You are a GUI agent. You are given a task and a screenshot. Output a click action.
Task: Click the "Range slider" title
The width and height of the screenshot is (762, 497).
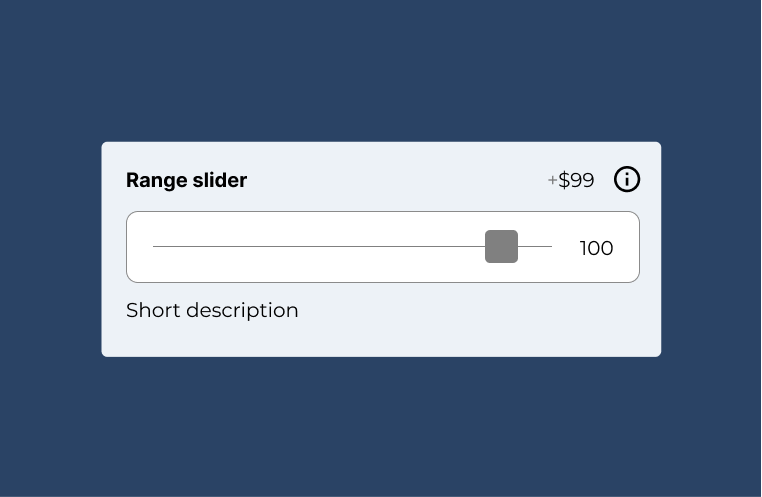point(186,180)
